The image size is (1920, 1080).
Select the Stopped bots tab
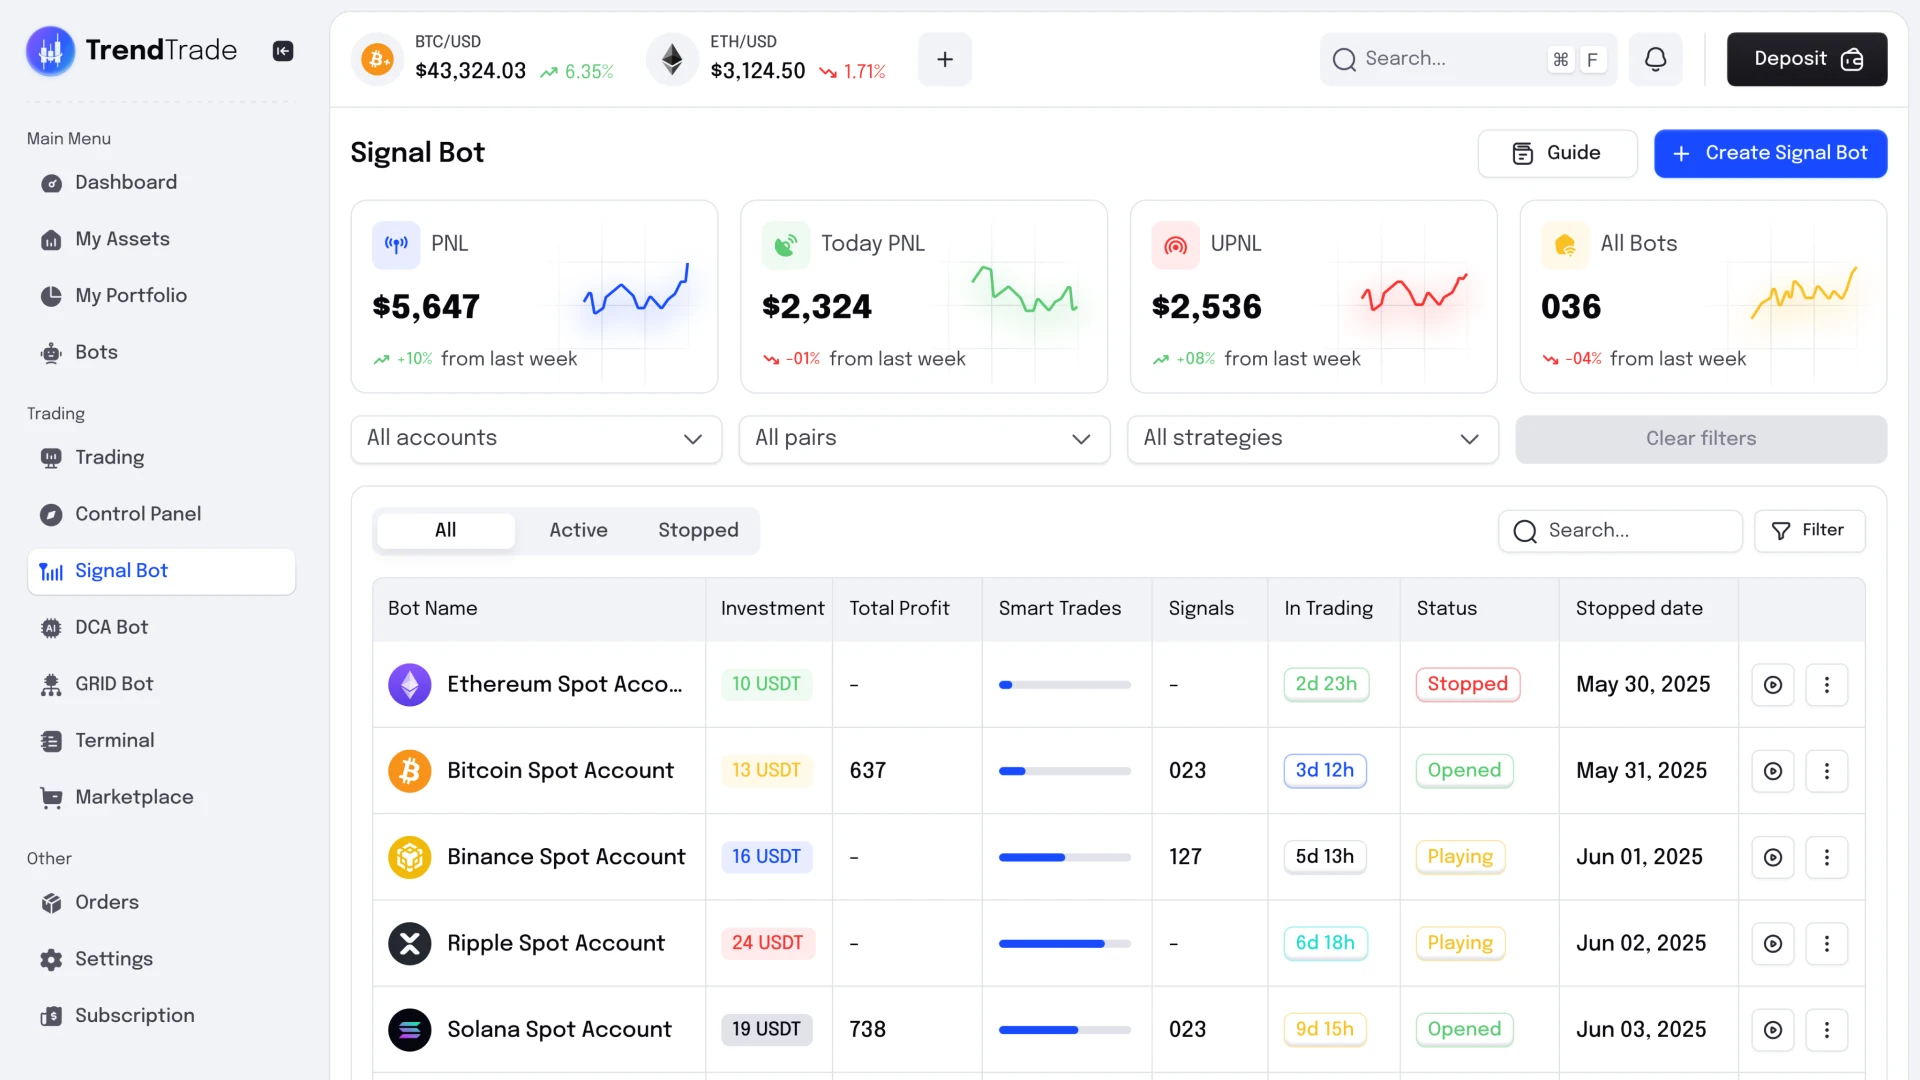click(x=698, y=530)
